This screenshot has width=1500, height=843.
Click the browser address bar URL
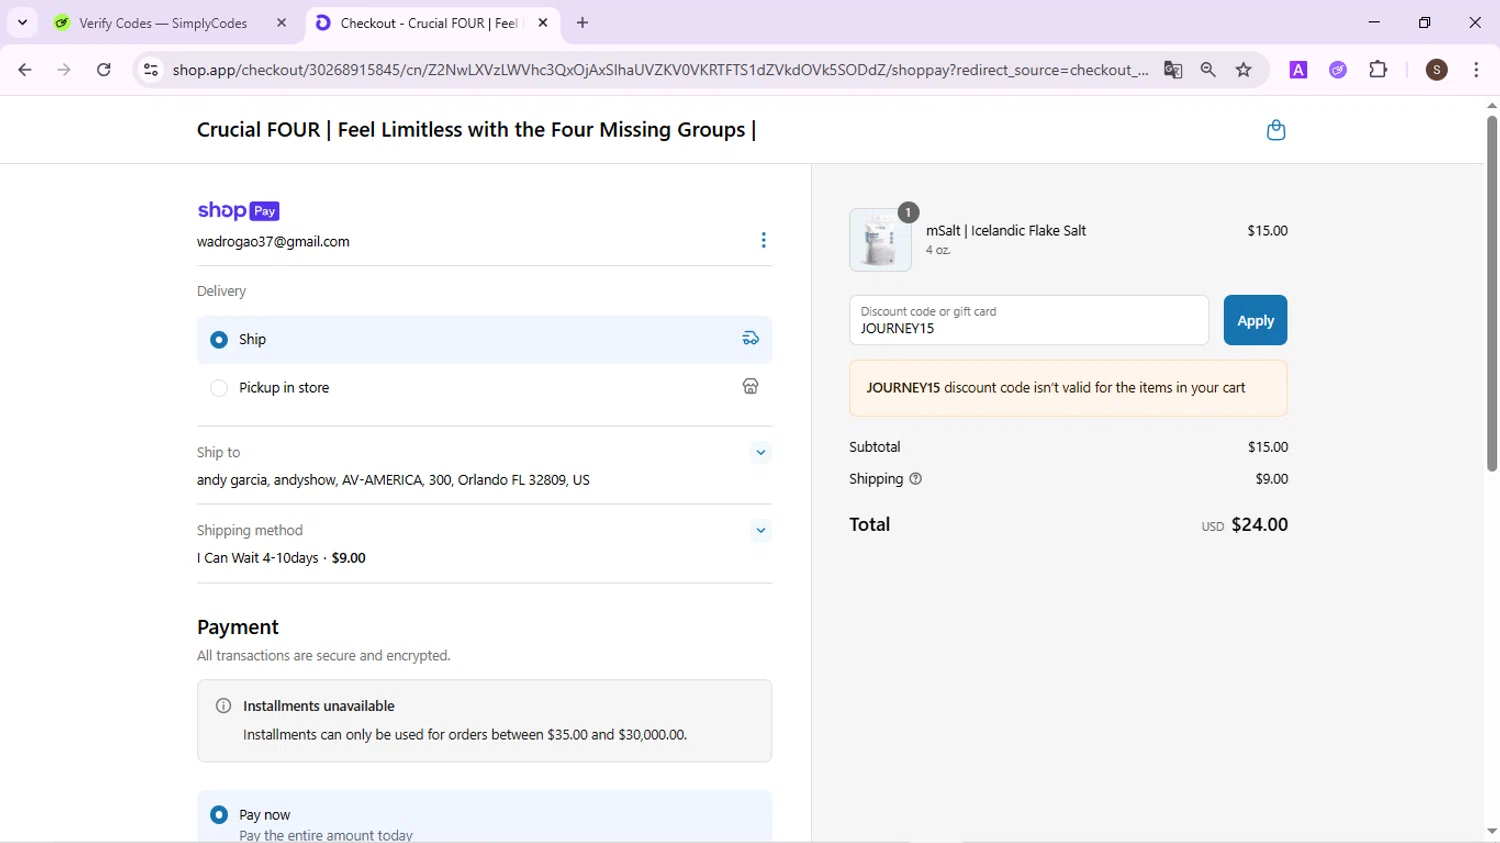click(660, 70)
